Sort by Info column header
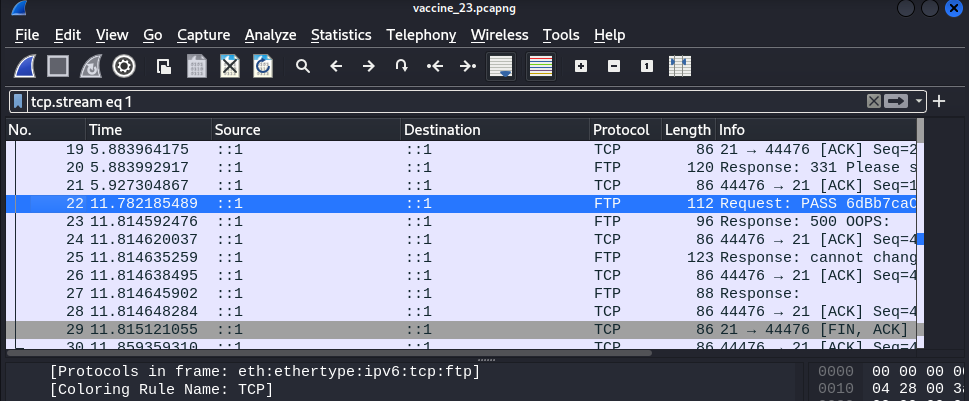 pos(815,130)
